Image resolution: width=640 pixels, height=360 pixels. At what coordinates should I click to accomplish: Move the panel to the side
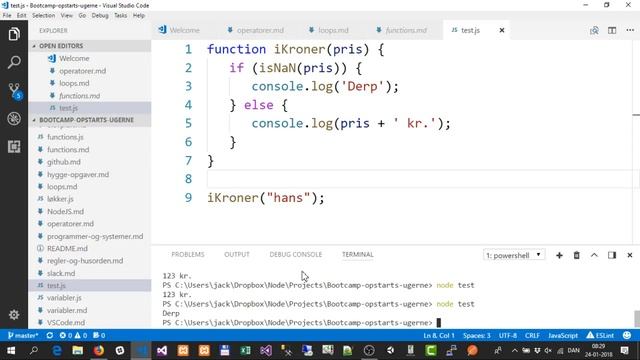tap(612, 255)
